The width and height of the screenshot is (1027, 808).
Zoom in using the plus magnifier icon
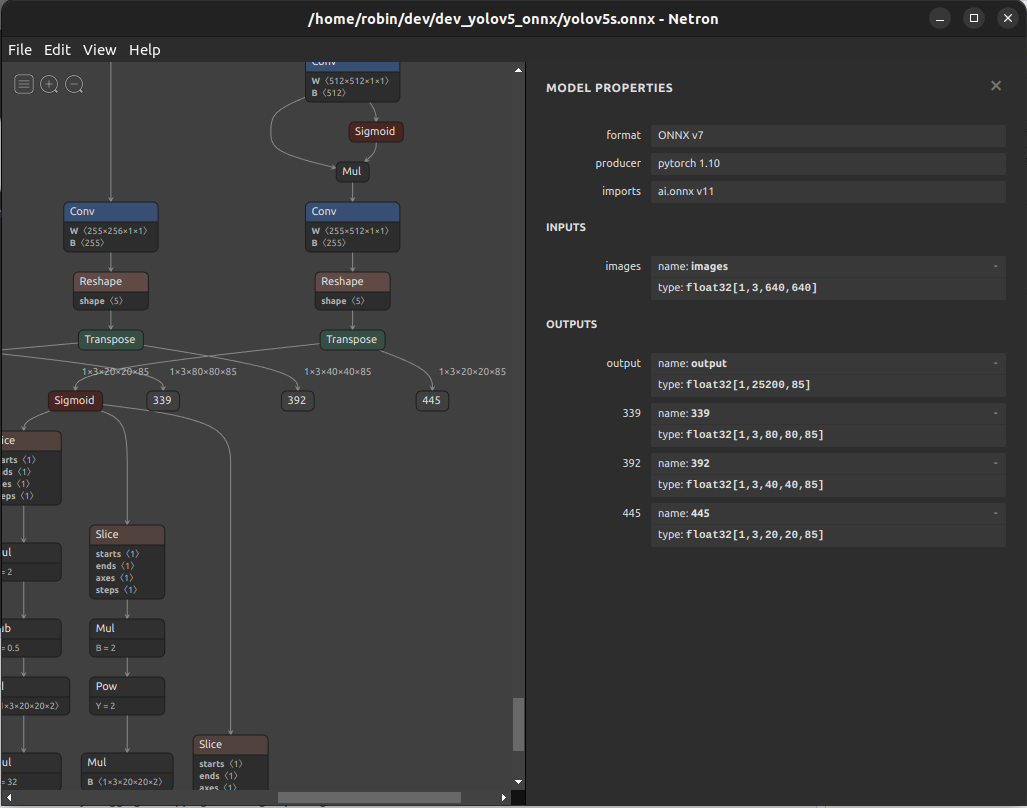[49, 84]
